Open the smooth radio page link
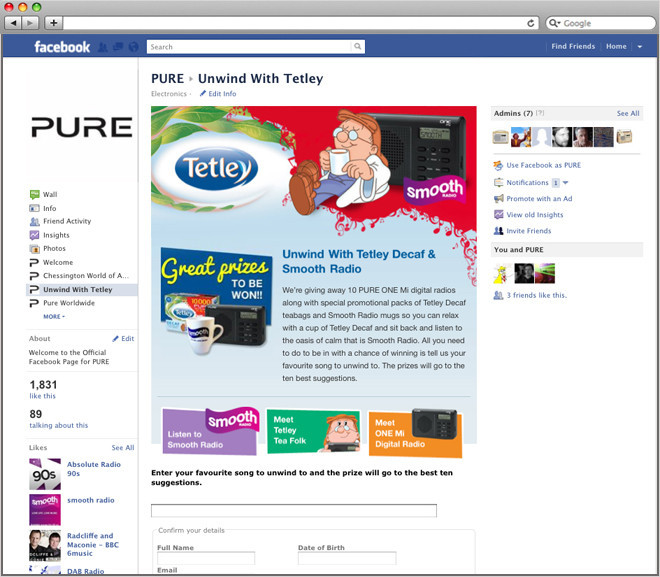This screenshot has height=577, width=660. [x=91, y=500]
